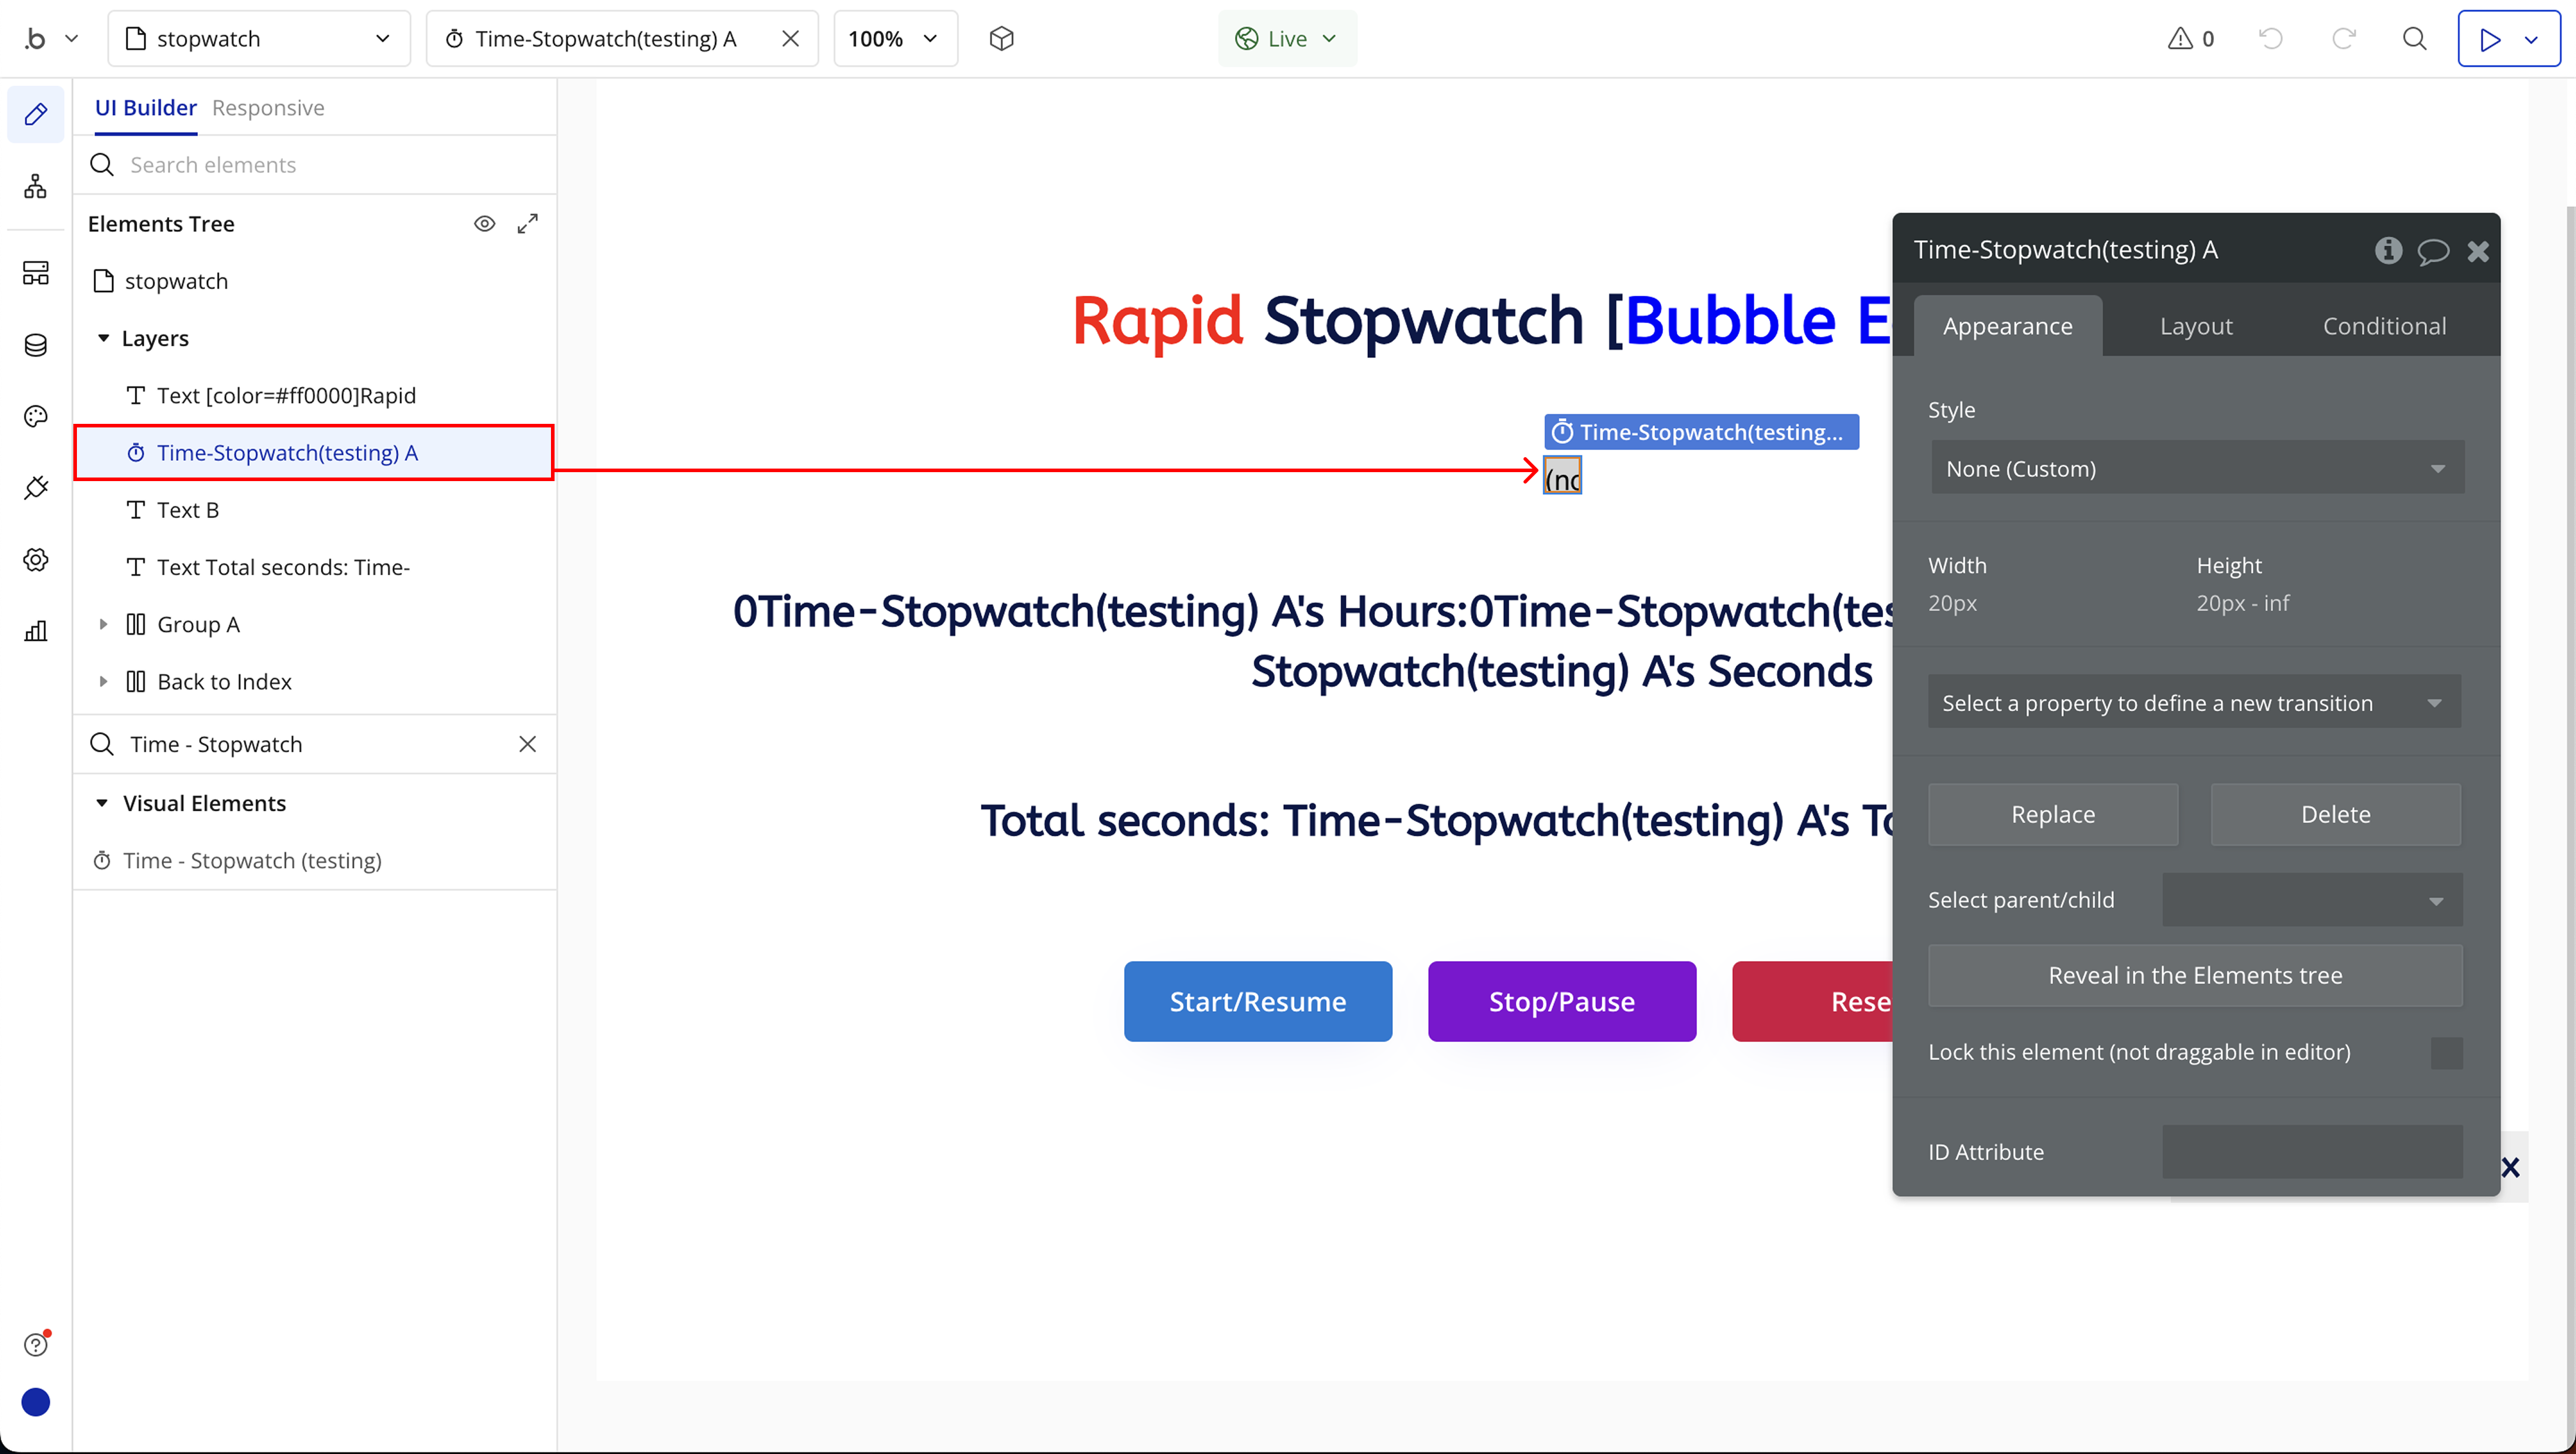Open the Data tab database icon
This screenshot has height=1454, width=2576.
click(36, 345)
